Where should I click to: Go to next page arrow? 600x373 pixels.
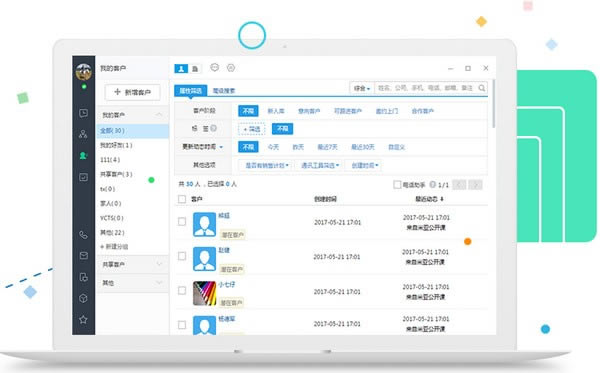(476, 185)
